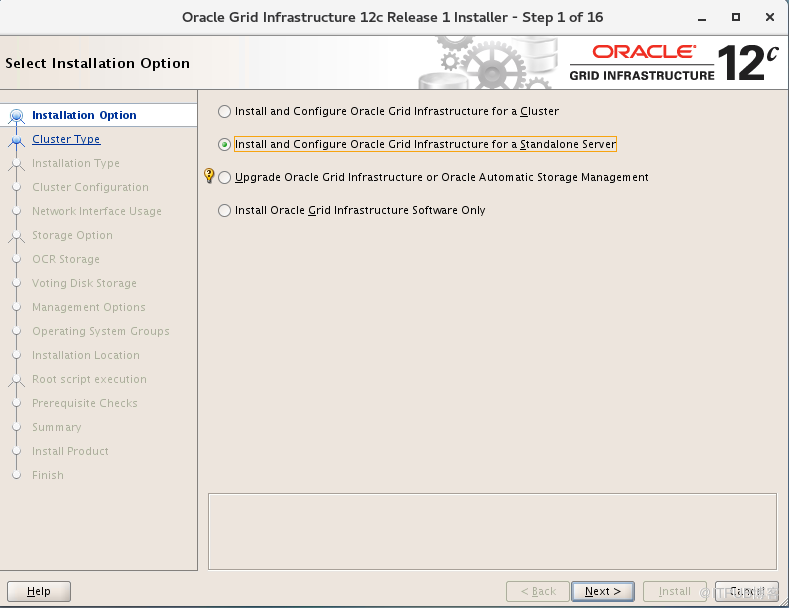The height and width of the screenshot is (608, 789).
Task: Click the Finish step label
Action: tap(48, 476)
